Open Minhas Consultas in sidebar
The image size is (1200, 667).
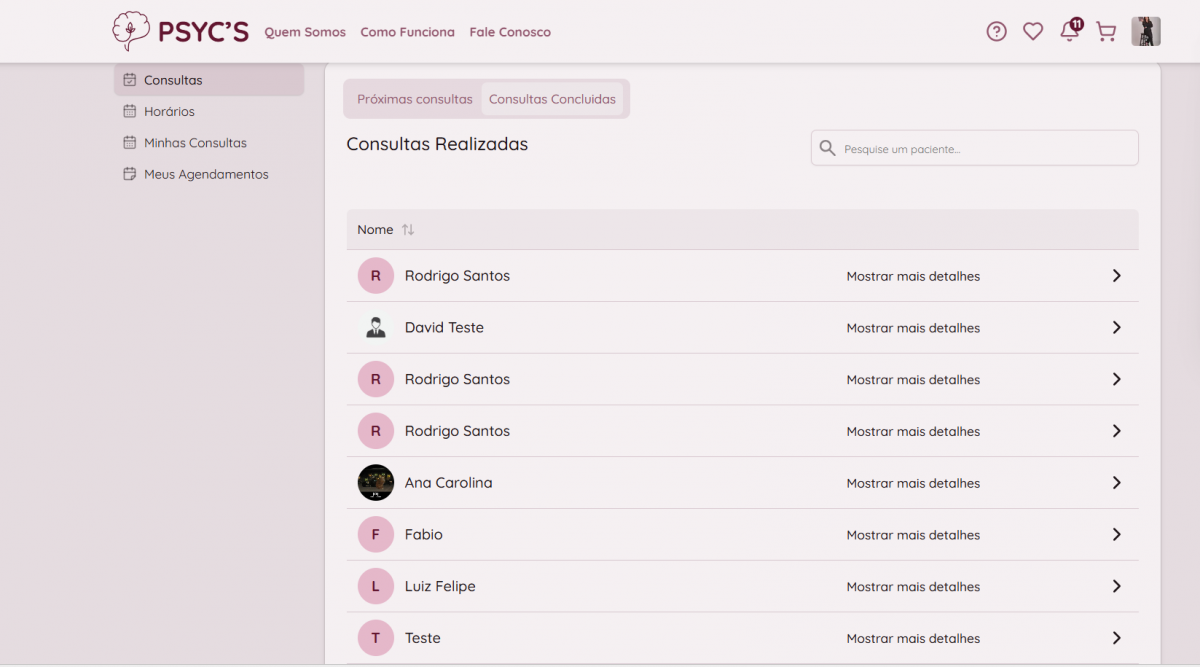coord(195,143)
